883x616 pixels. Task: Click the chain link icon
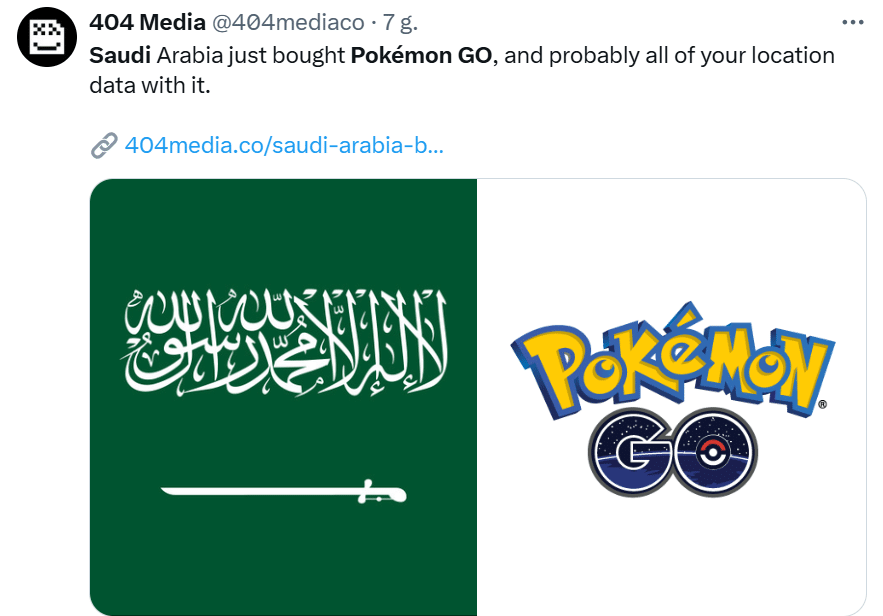click(104, 146)
